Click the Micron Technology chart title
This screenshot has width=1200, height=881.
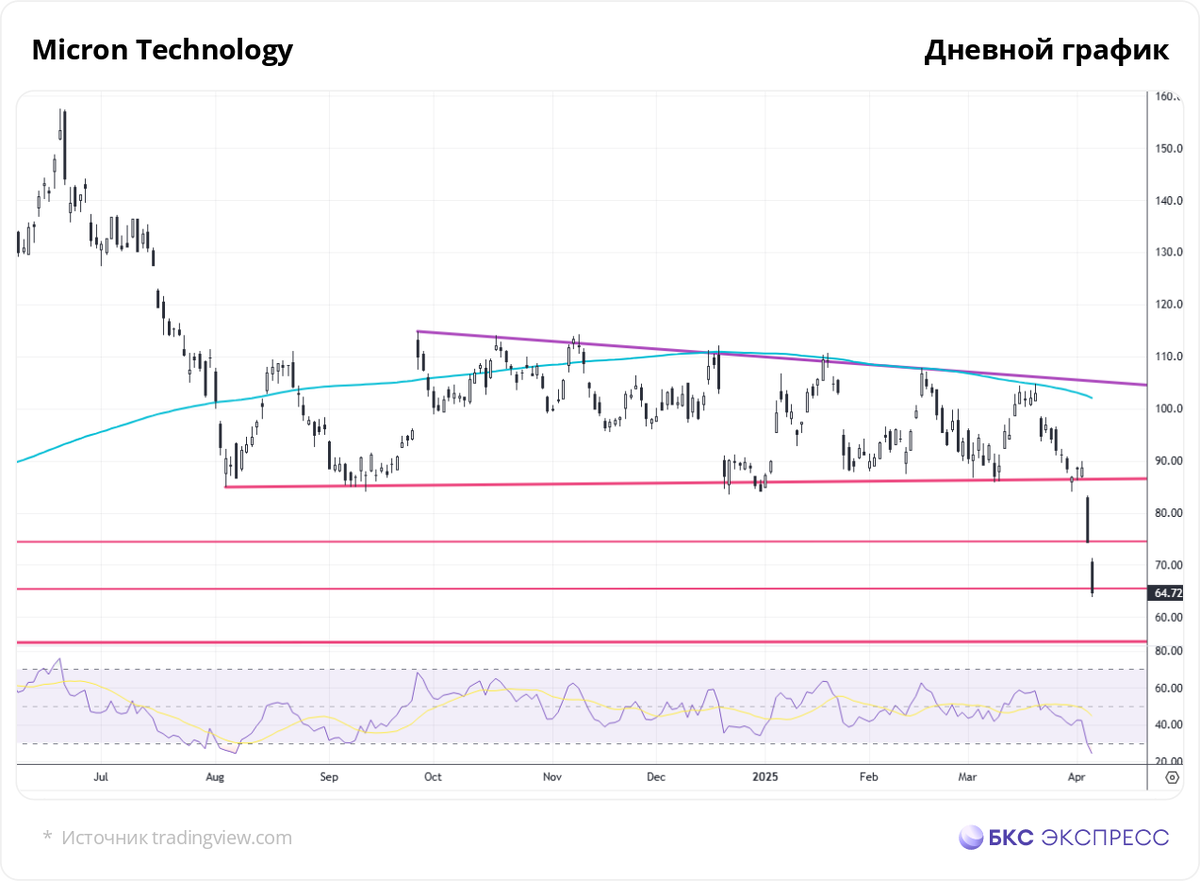pyautogui.click(x=162, y=50)
